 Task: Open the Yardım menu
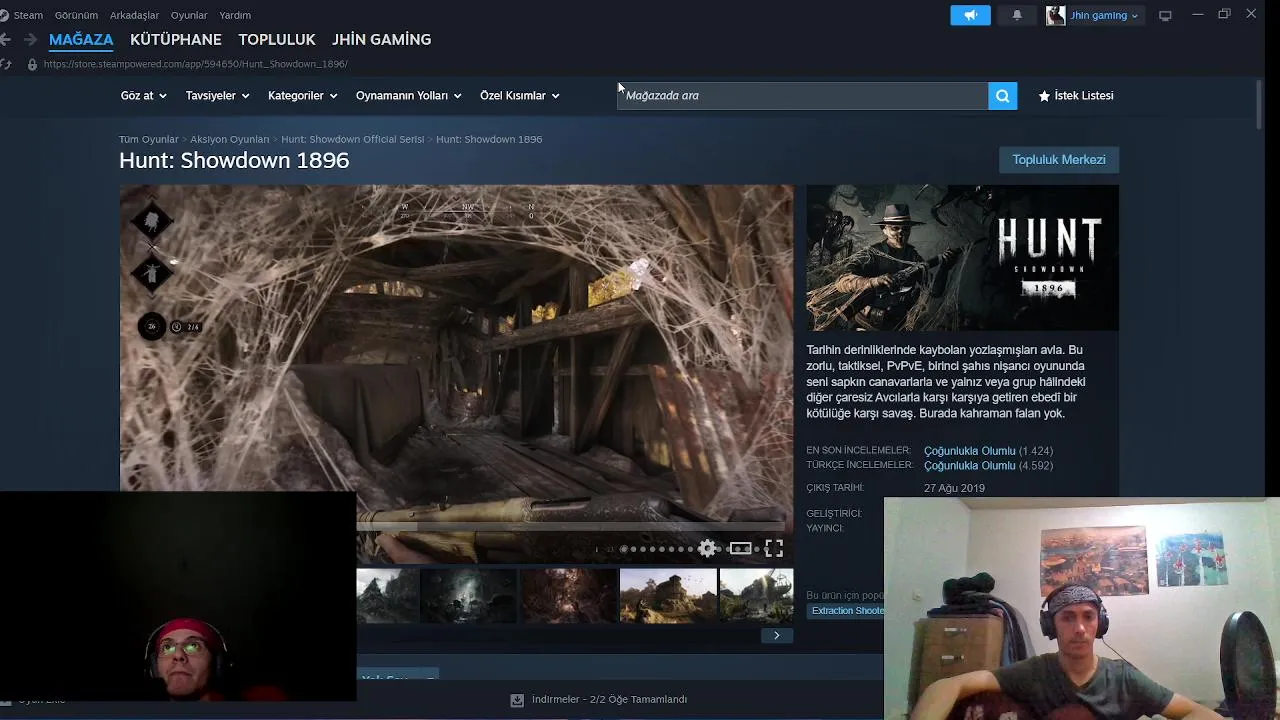pos(235,15)
